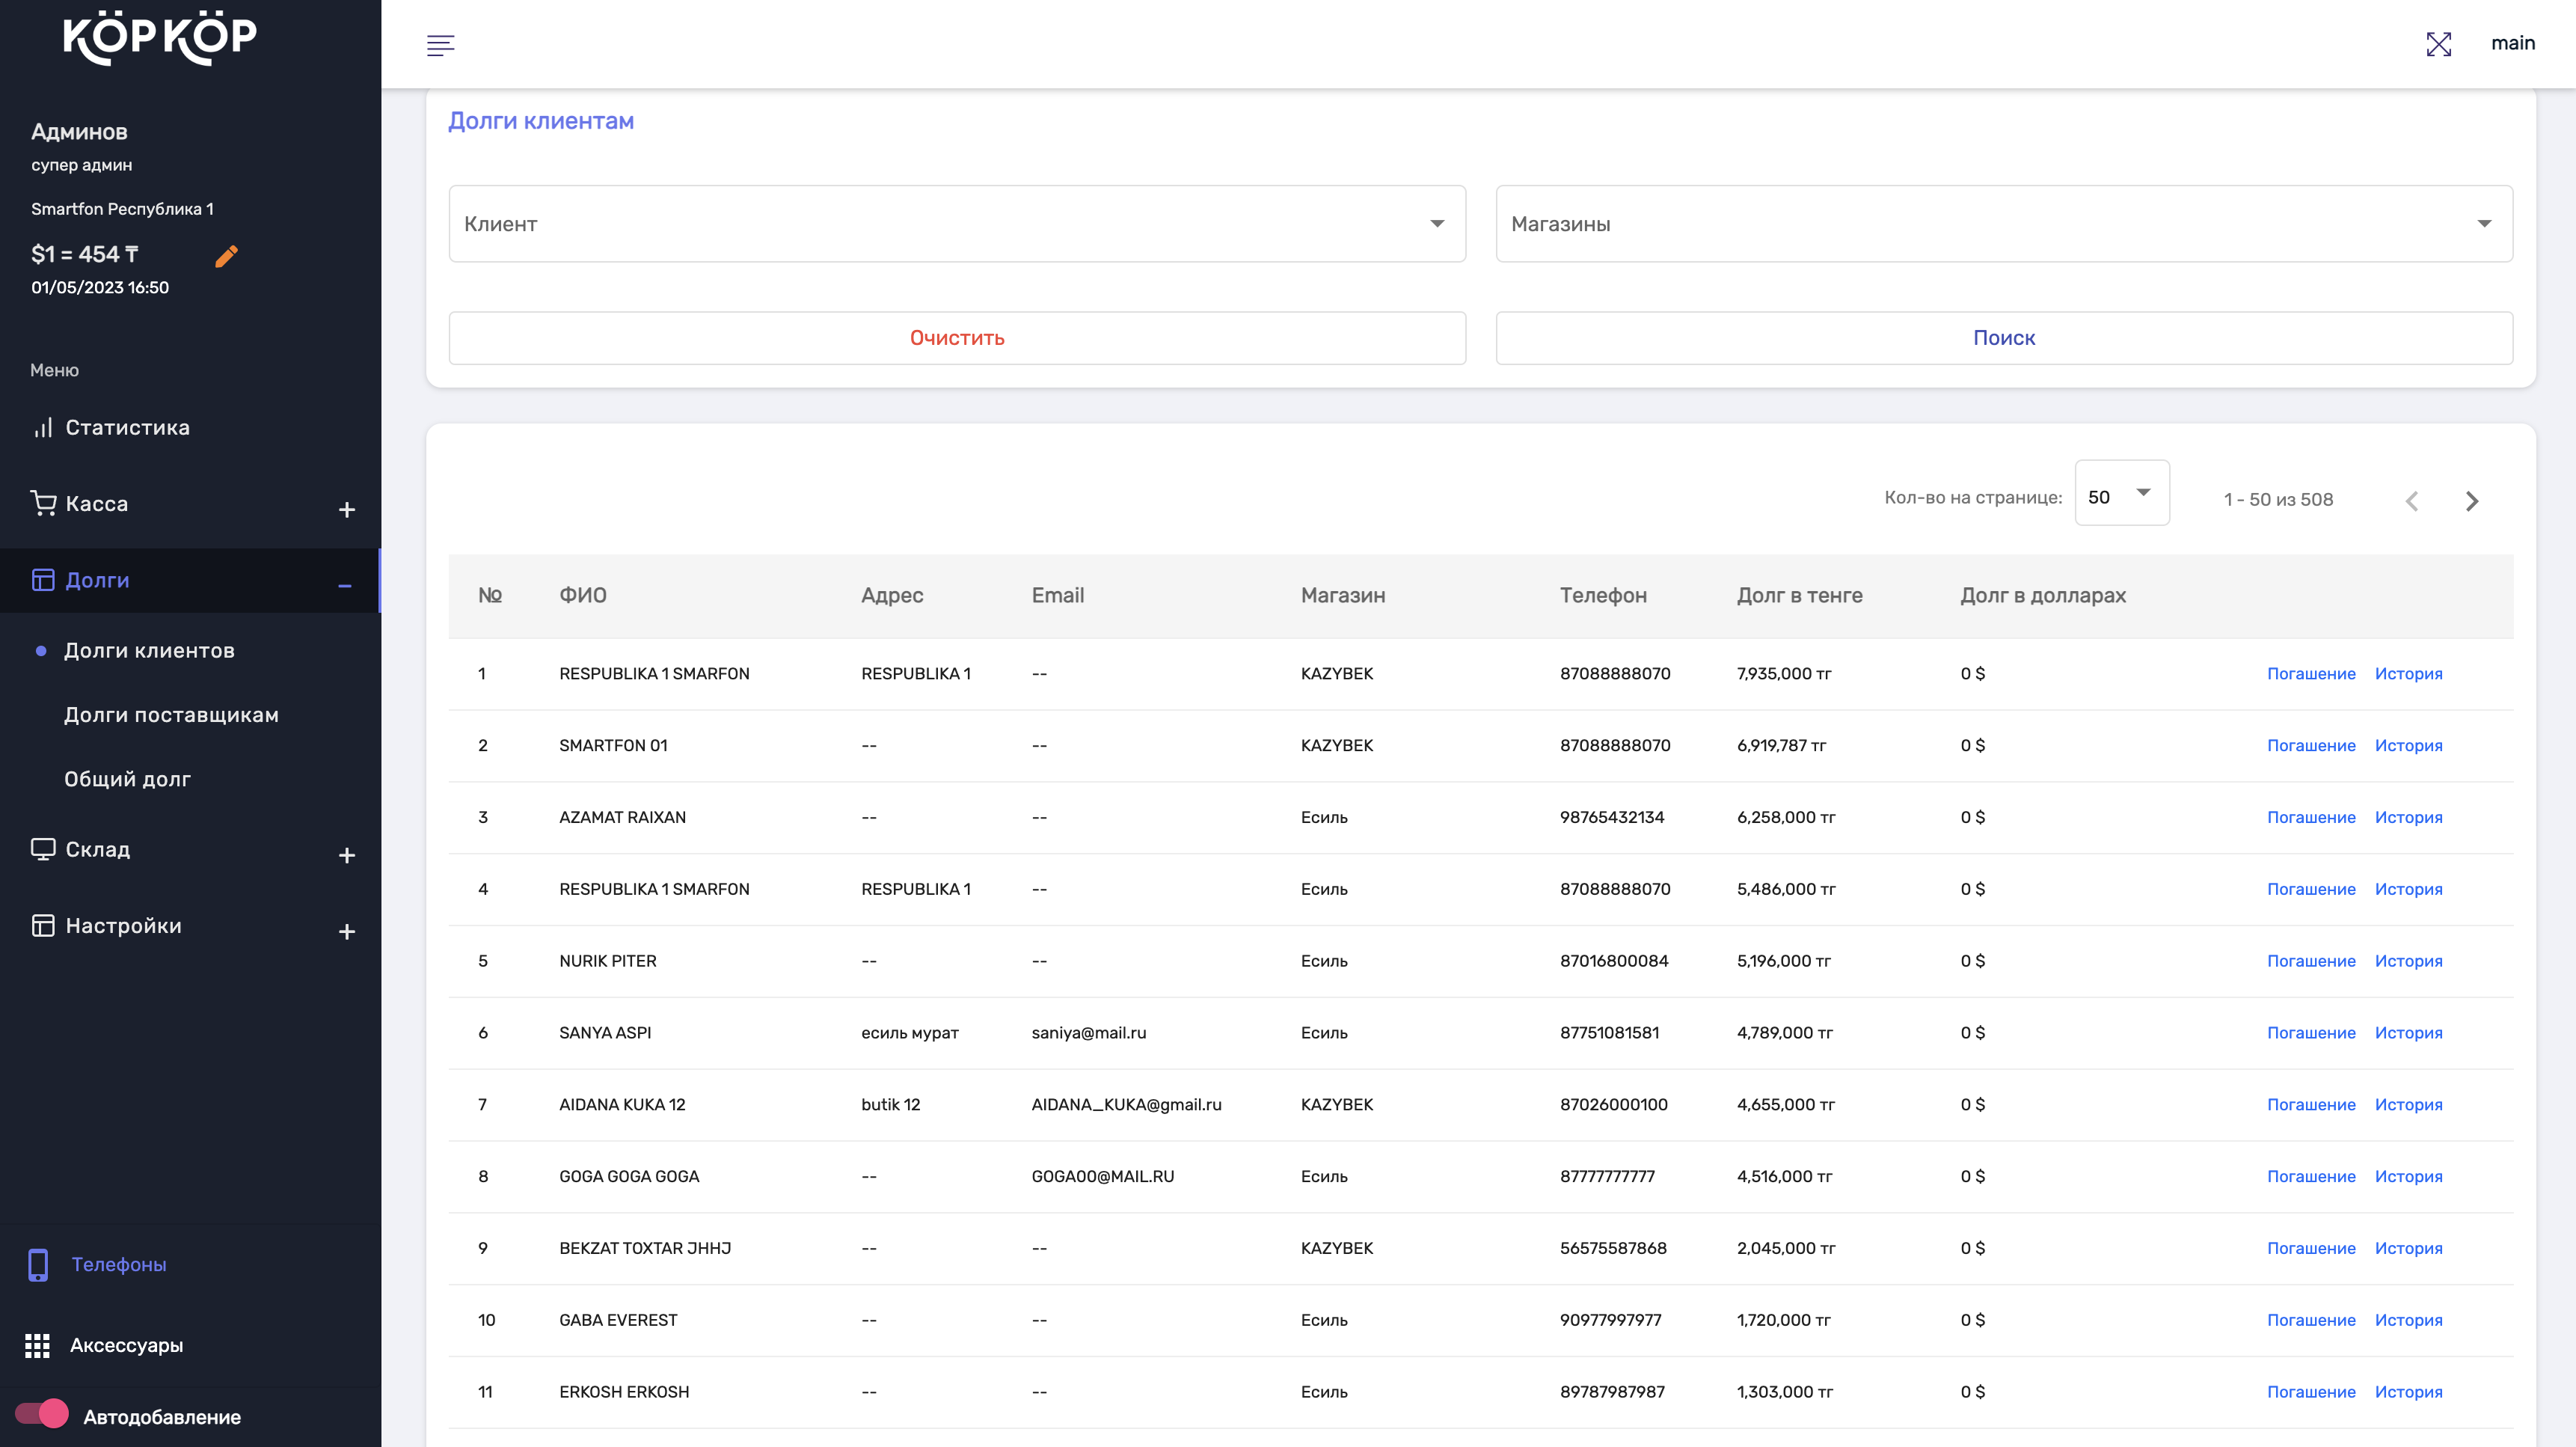Screen dimensions: 2576x1447
Task: Toggle the Автодобавление switch
Action: coord(42,1414)
